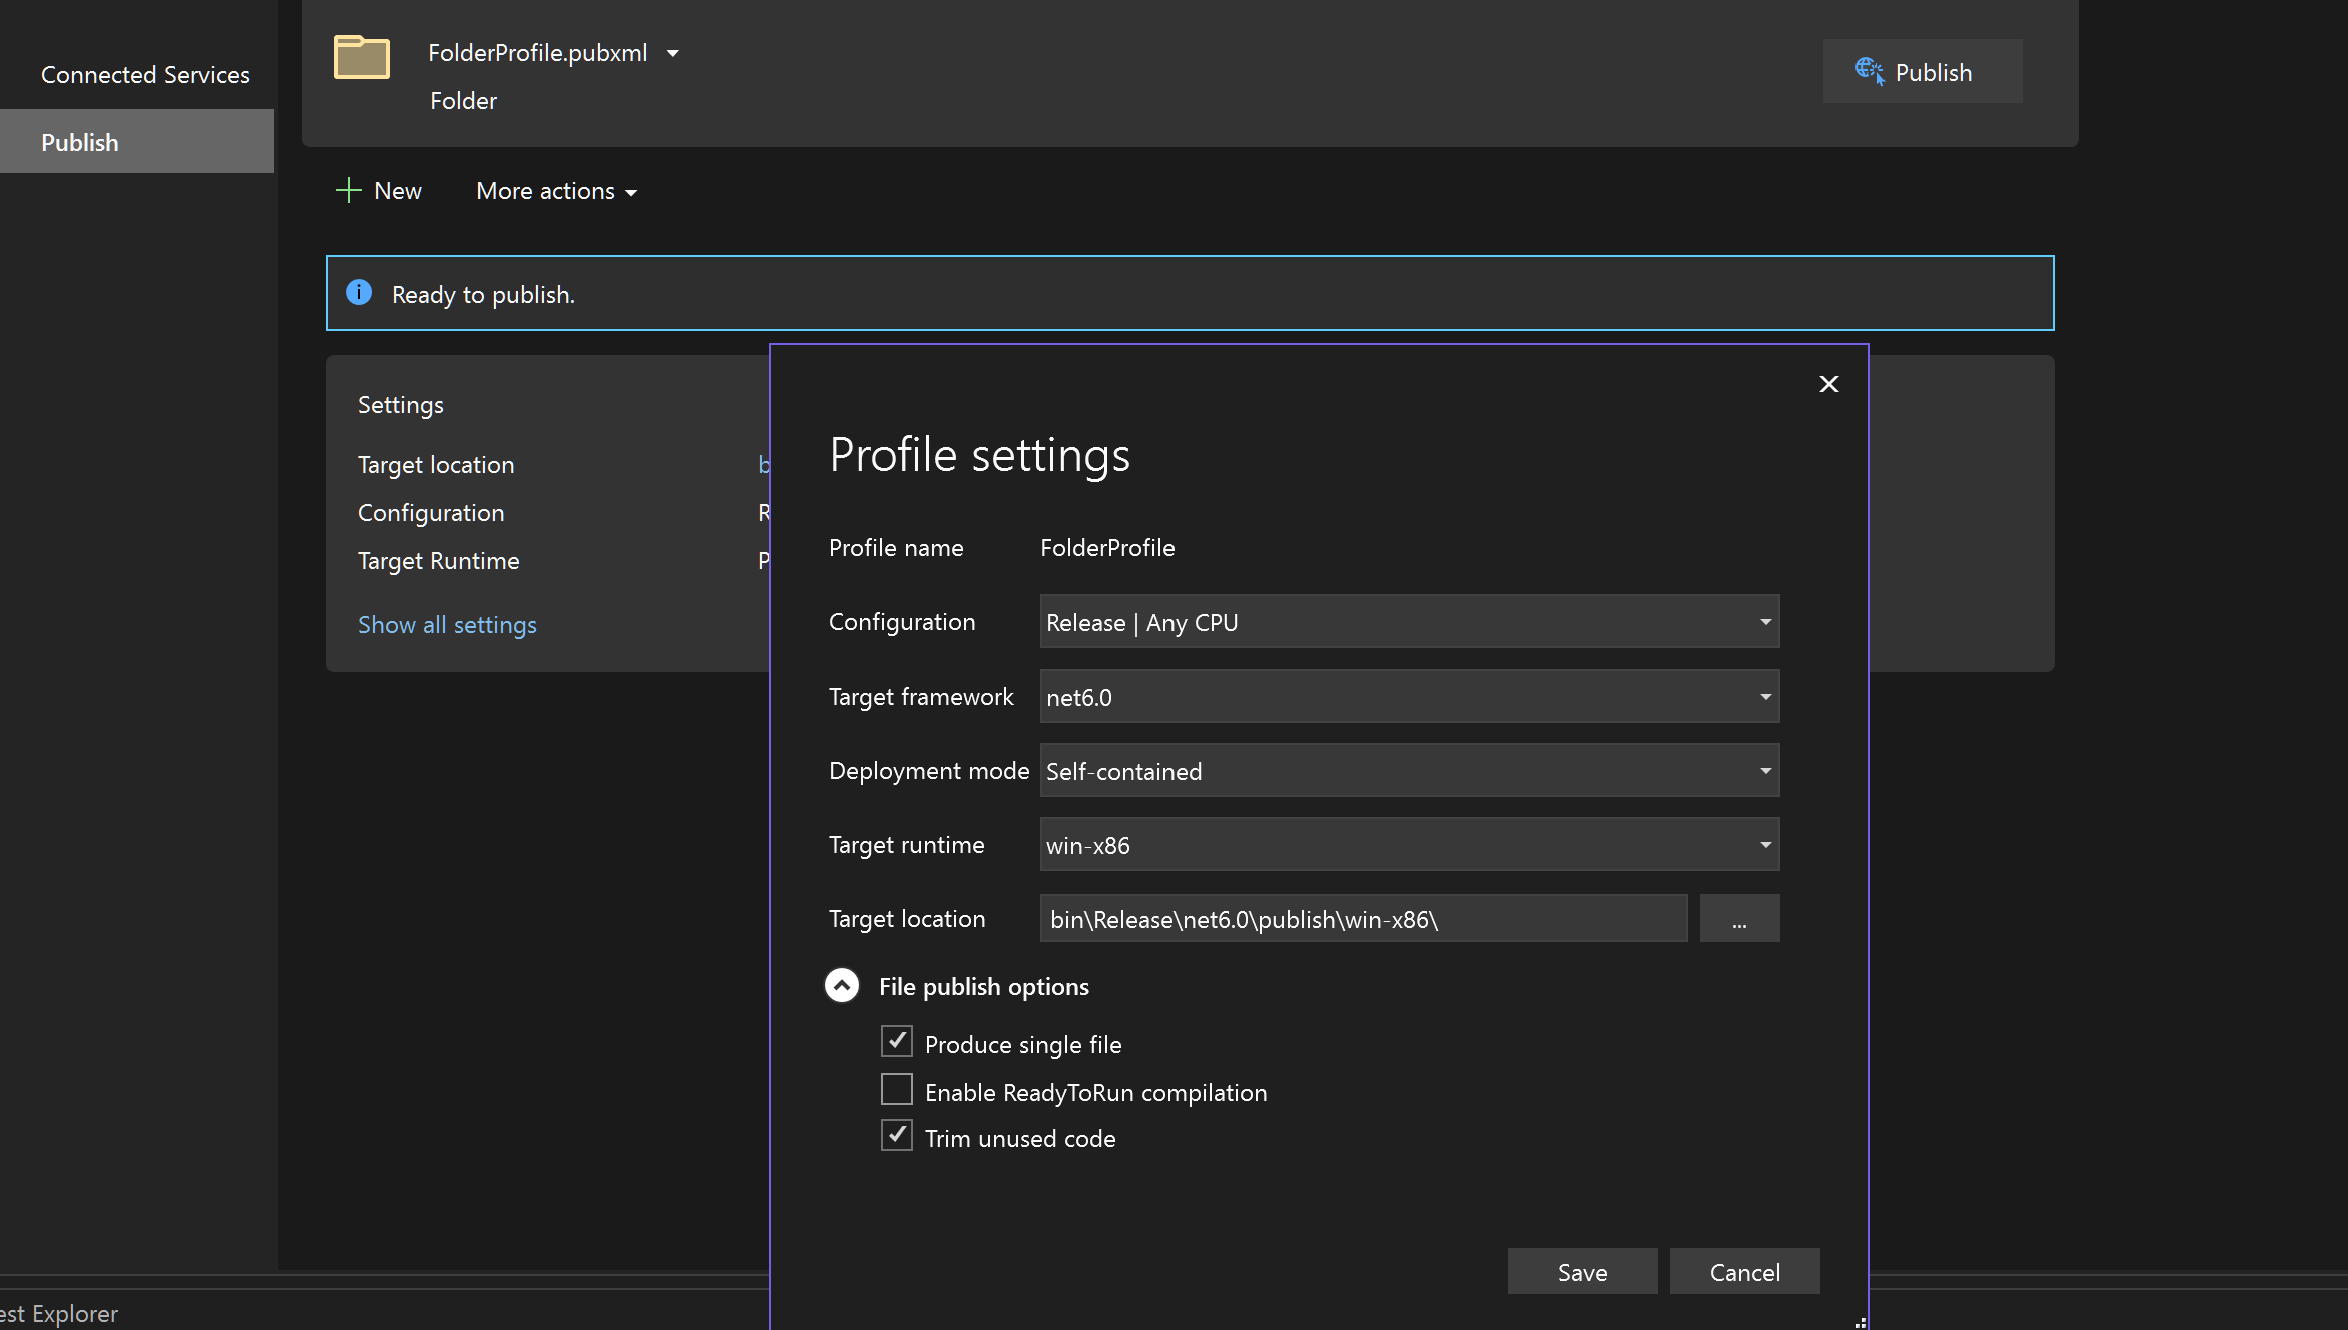
Task: Click the target location browse icon
Action: (1740, 917)
